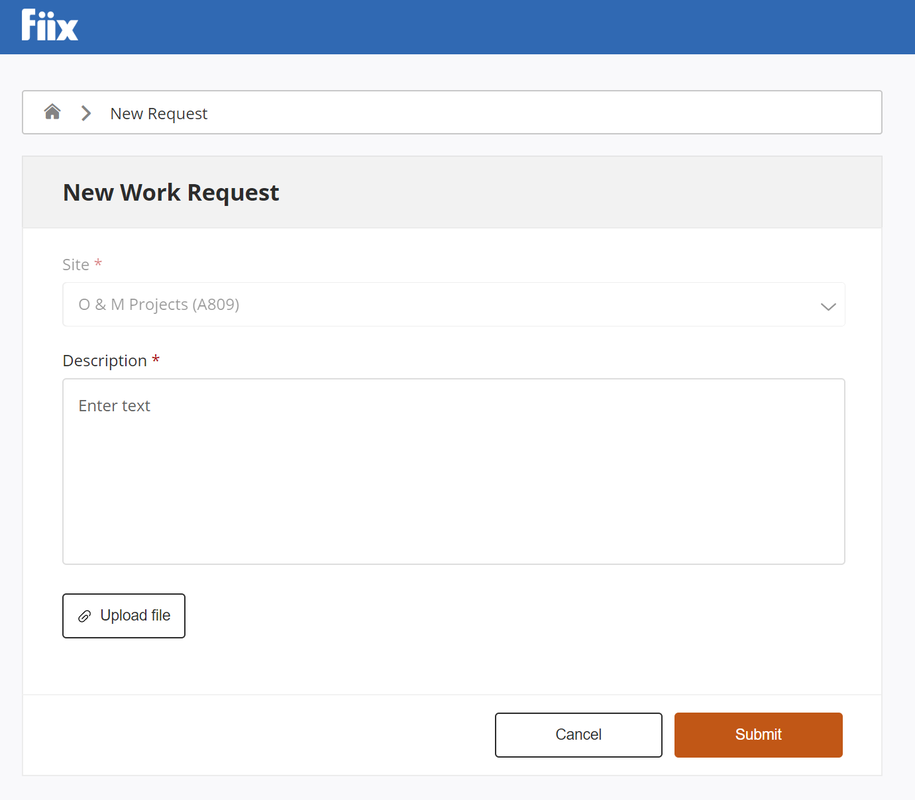Click the New Work Request heading
Screen dimensions: 915x800
(171, 193)
